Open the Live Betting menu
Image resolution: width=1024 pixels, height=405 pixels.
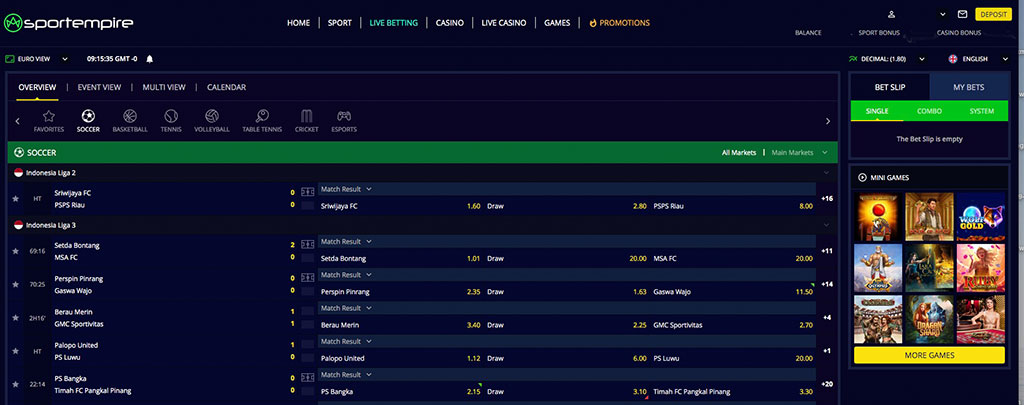tap(393, 23)
